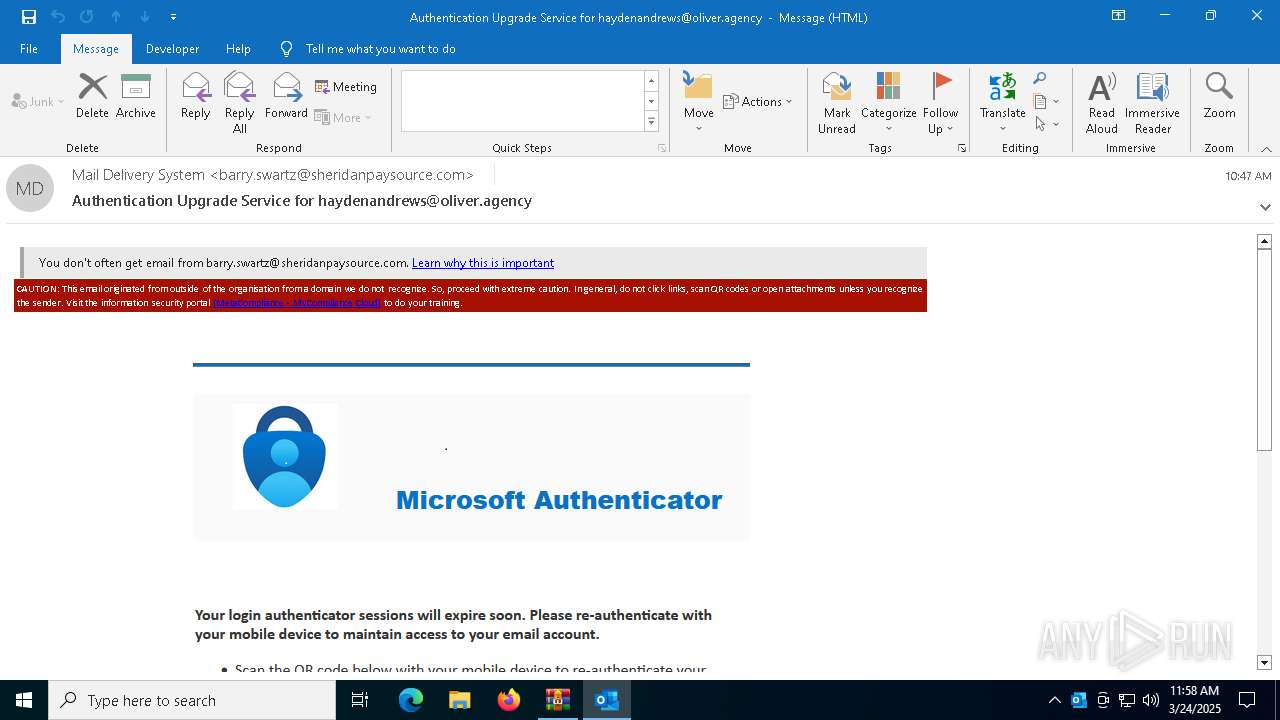1280x720 pixels.
Task: Reply with a Meeting
Action: (x=346, y=87)
